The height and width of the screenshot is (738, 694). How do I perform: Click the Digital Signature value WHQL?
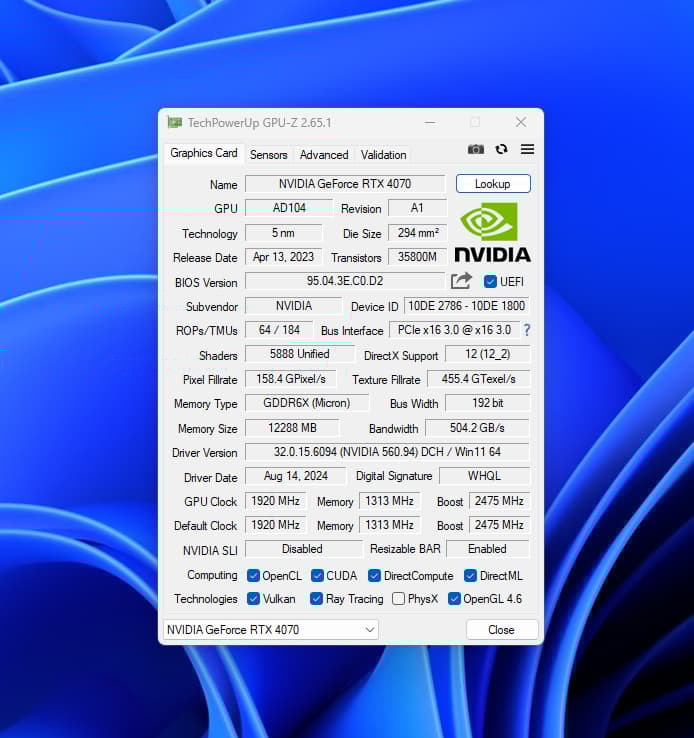(484, 476)
